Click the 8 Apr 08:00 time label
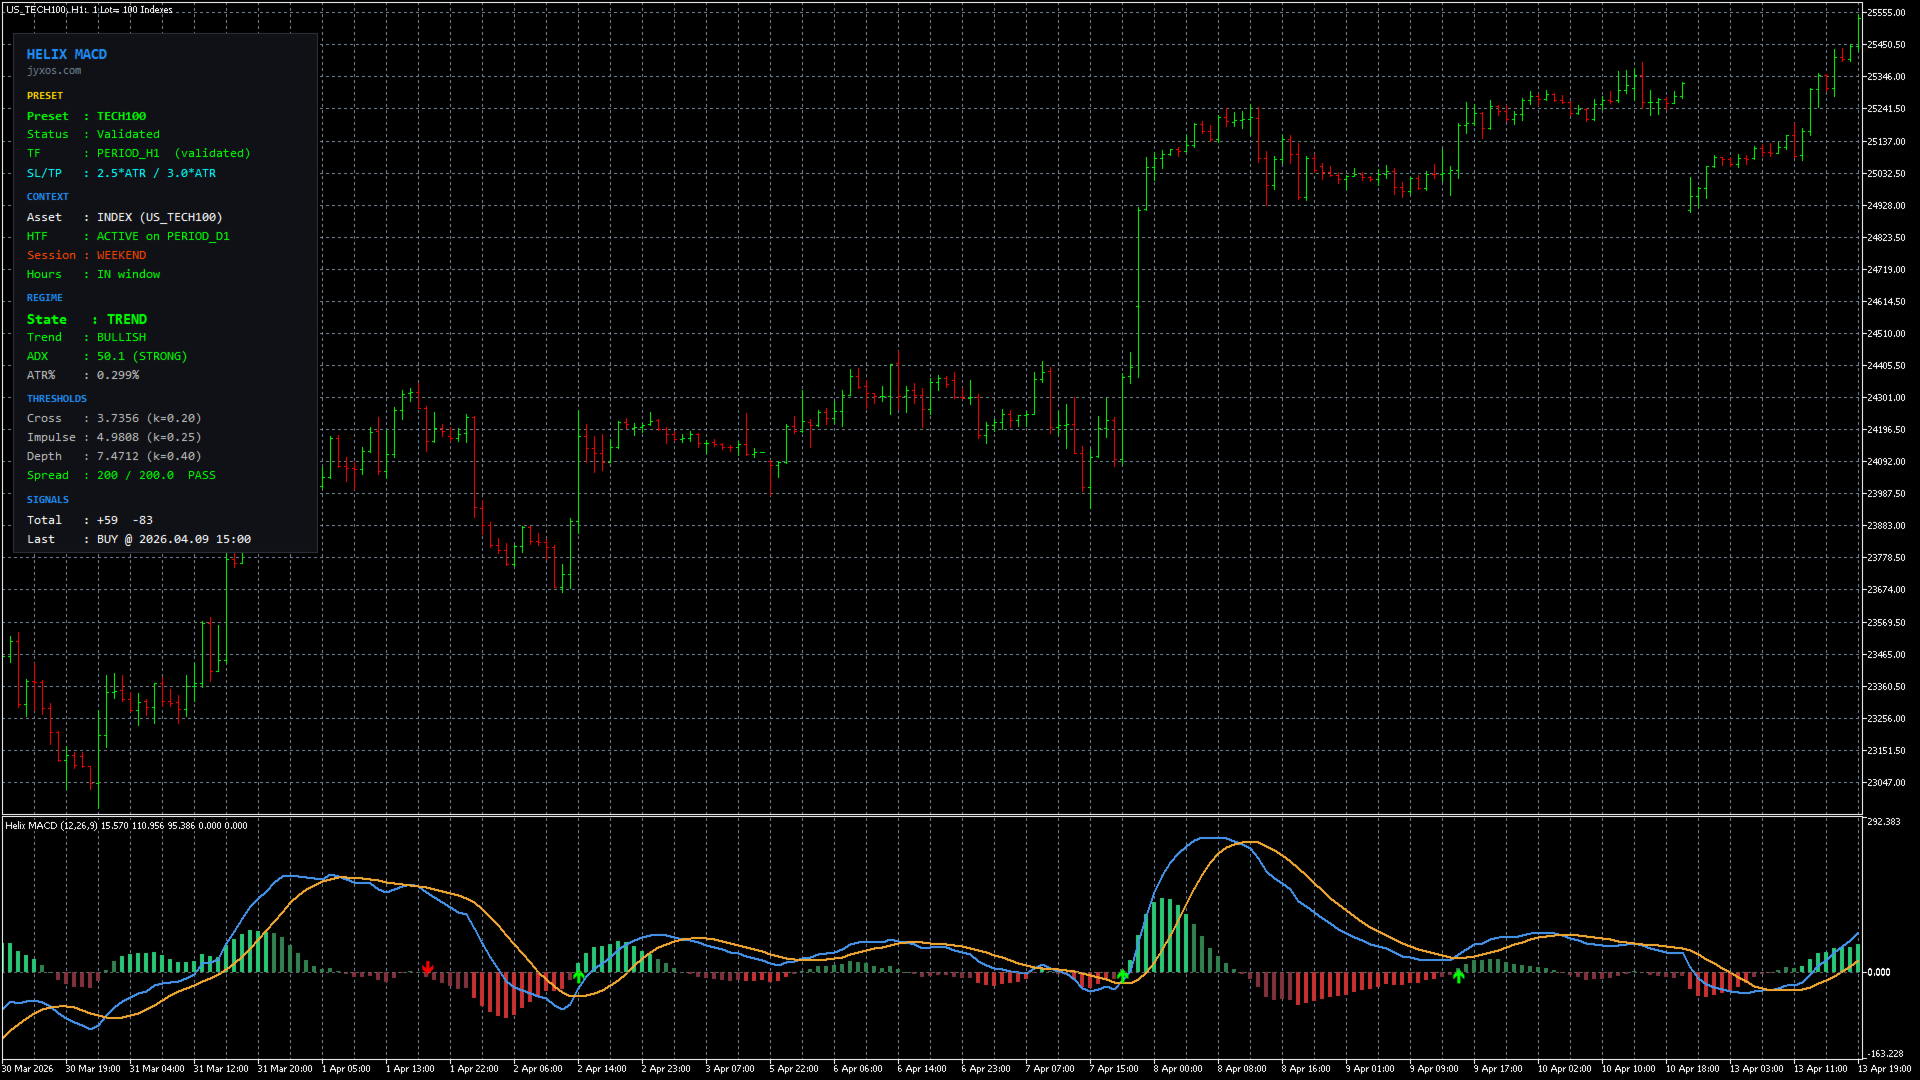Viewport: 1920px width, 1080px height. coord(1241,1069)
